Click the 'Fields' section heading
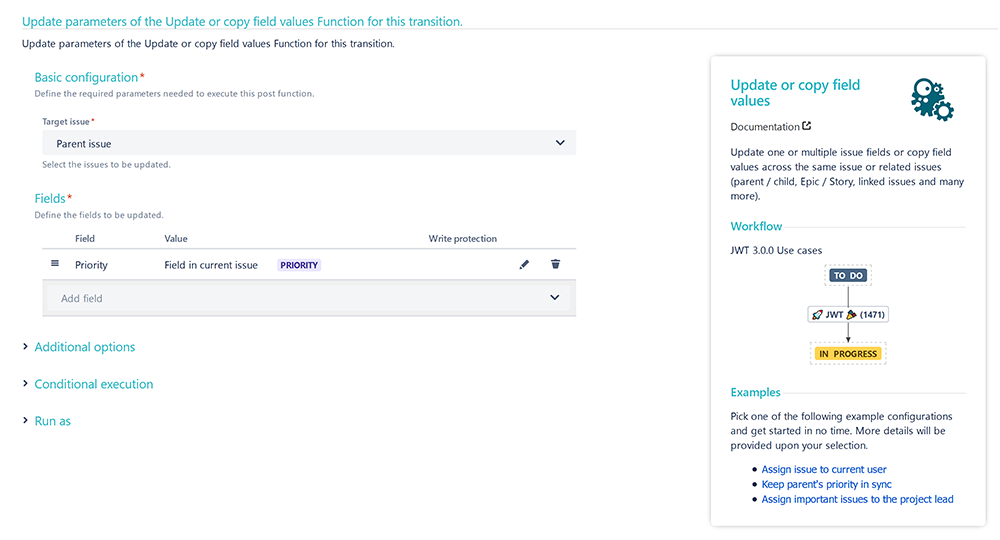Image resolution: width=1000 pixels, height=540 pixels. [50, 198]
